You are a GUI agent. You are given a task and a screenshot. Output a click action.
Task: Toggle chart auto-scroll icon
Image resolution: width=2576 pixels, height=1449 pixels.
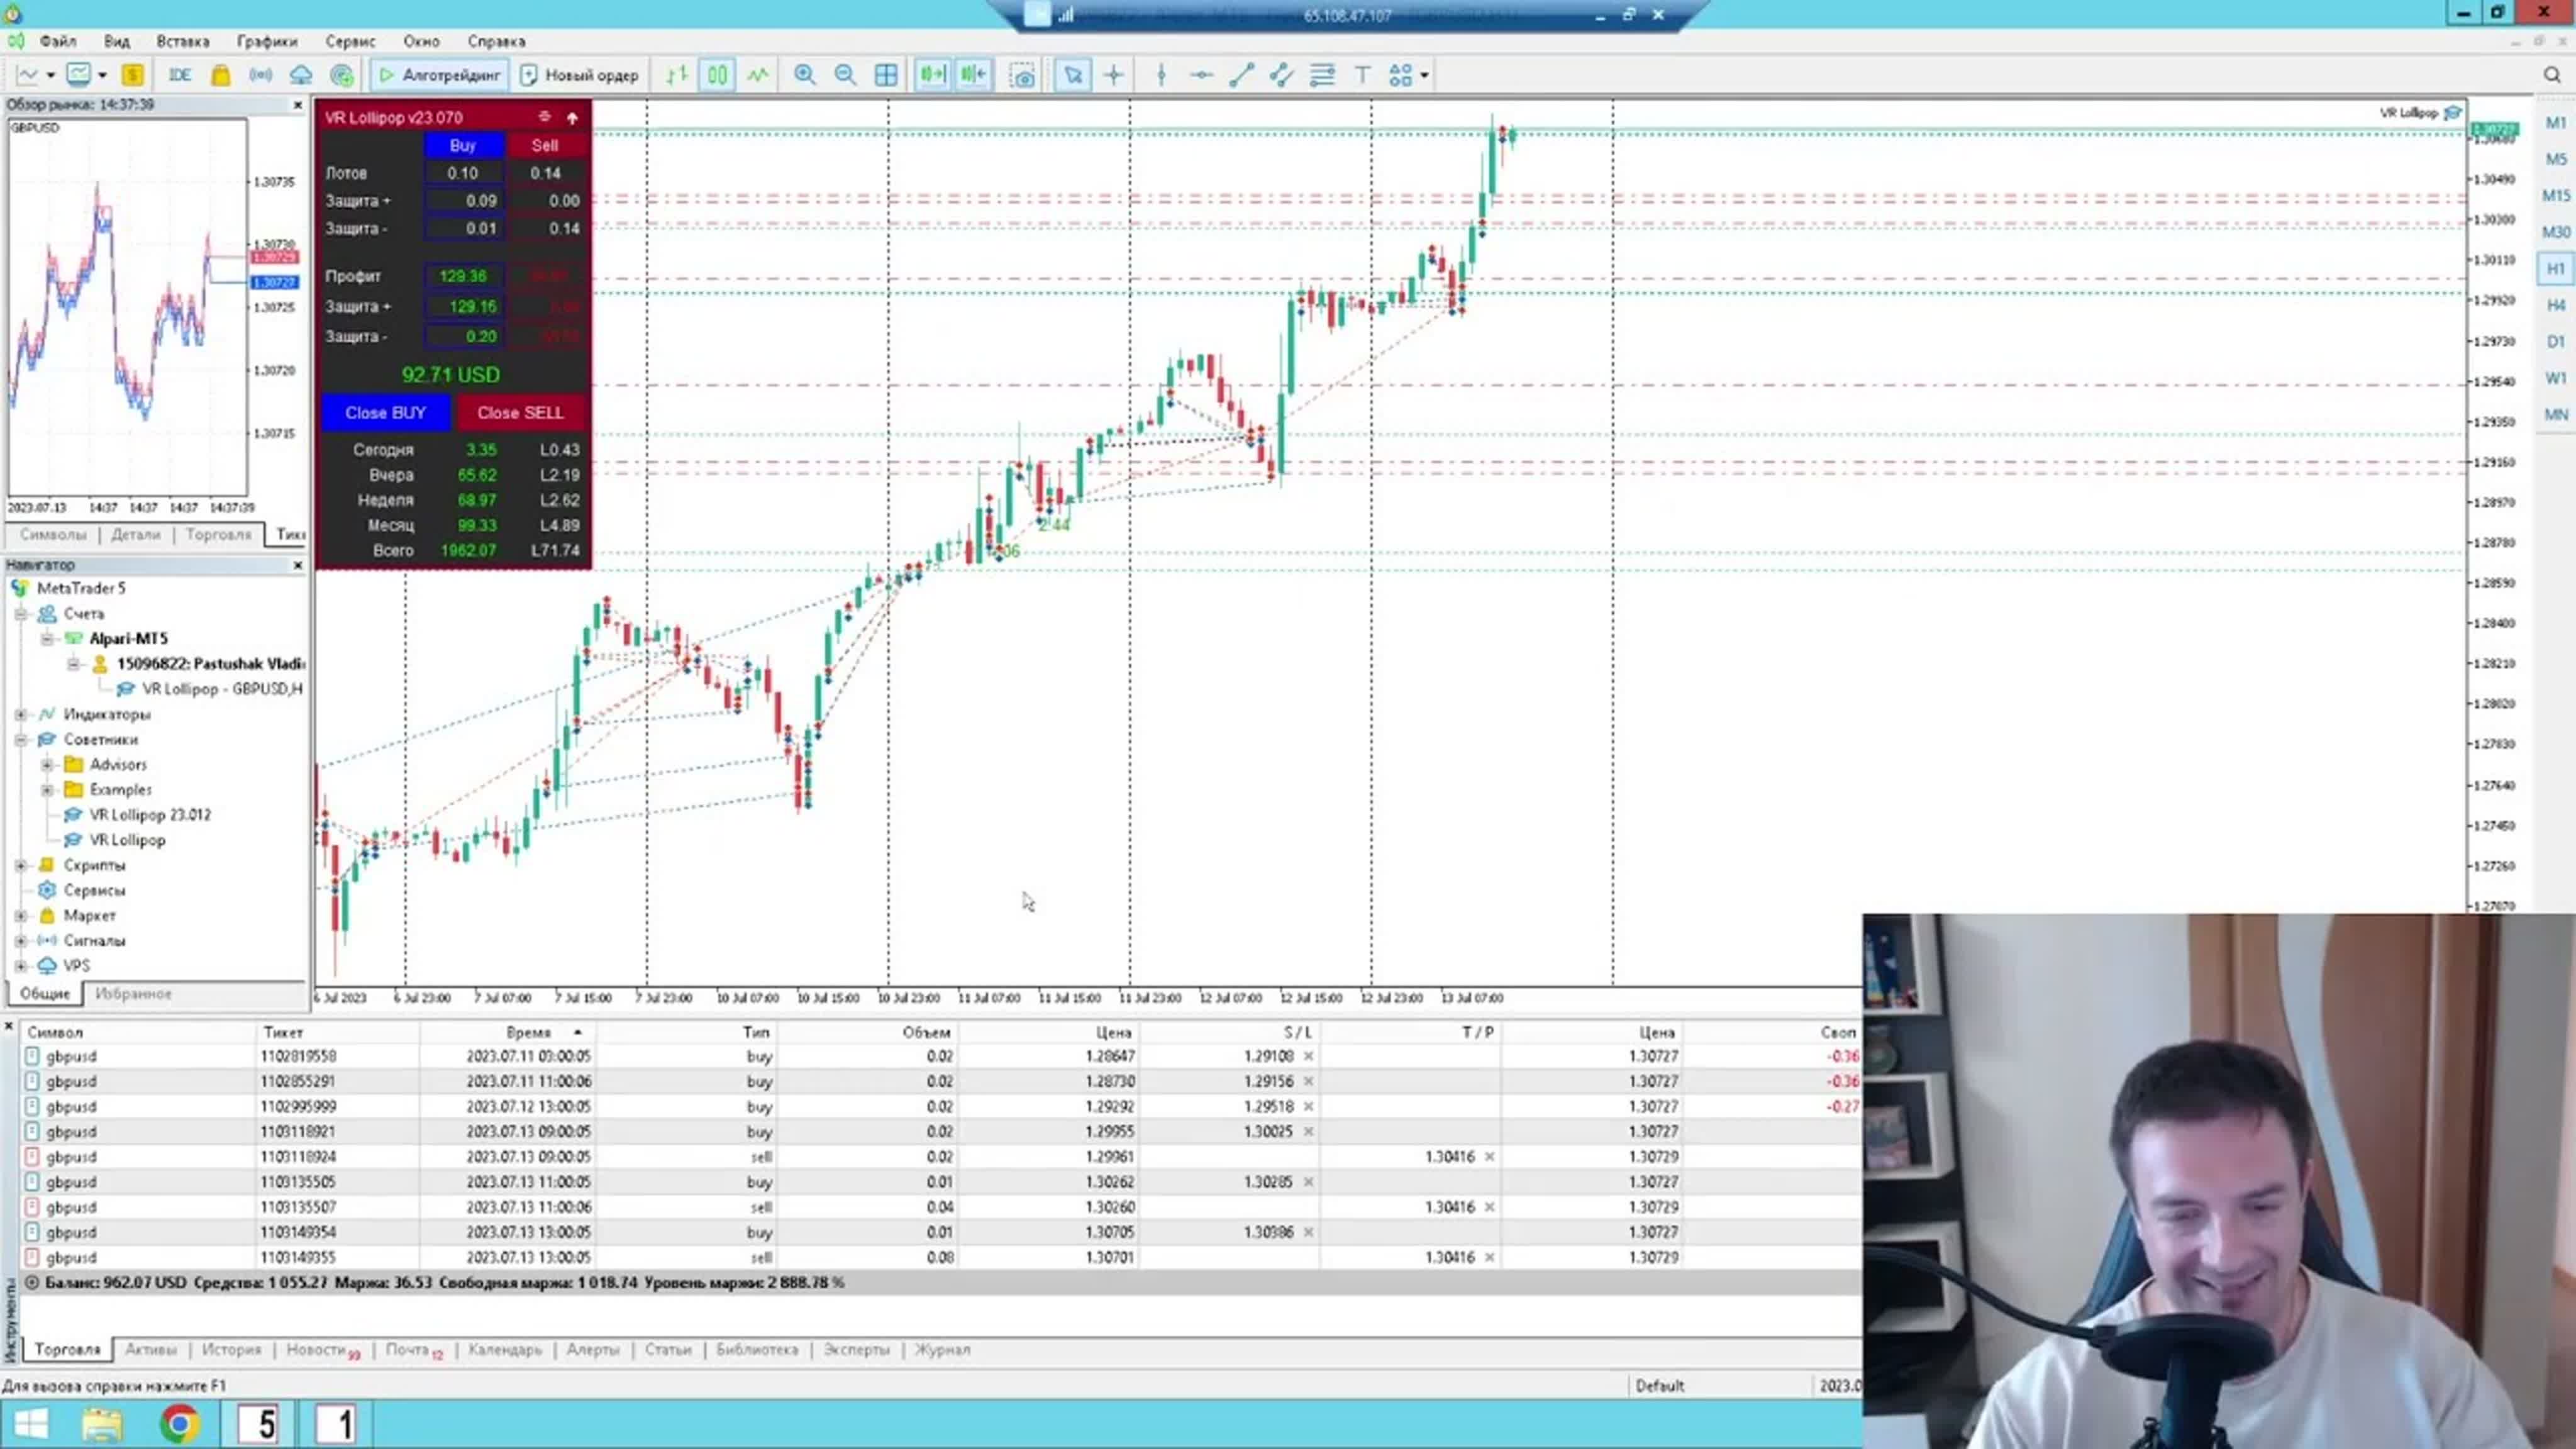point(932,75)
